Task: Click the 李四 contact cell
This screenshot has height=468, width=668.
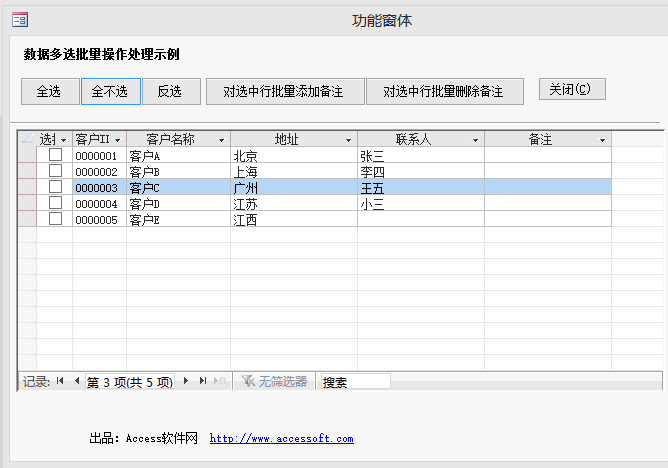Action: point(421,171)
